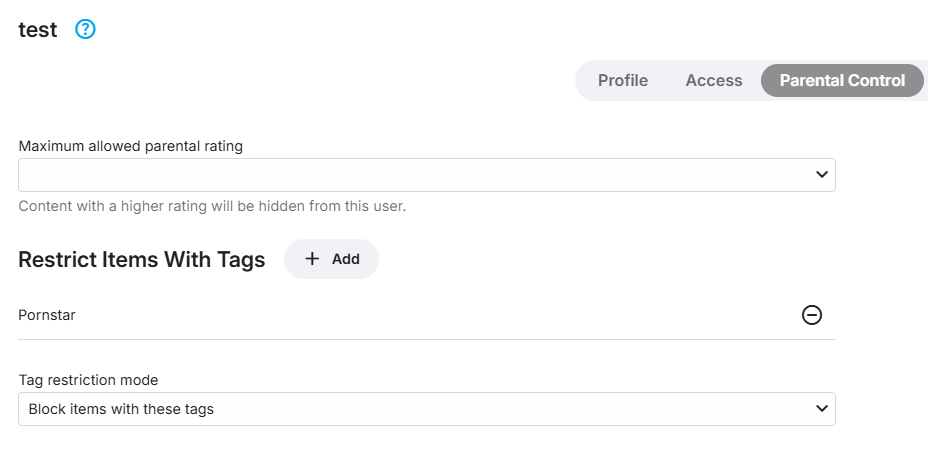Open the help icon beside test
928x449 pixels.
coord(85,30)
